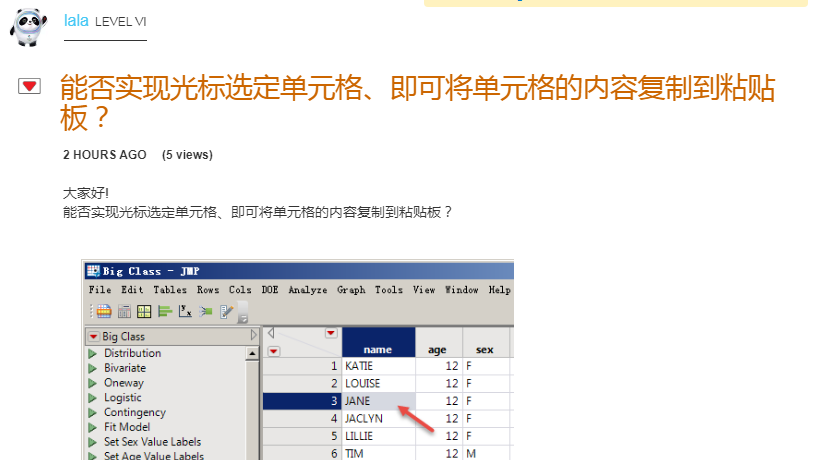Open the File menu in JMP

[100, 290]
